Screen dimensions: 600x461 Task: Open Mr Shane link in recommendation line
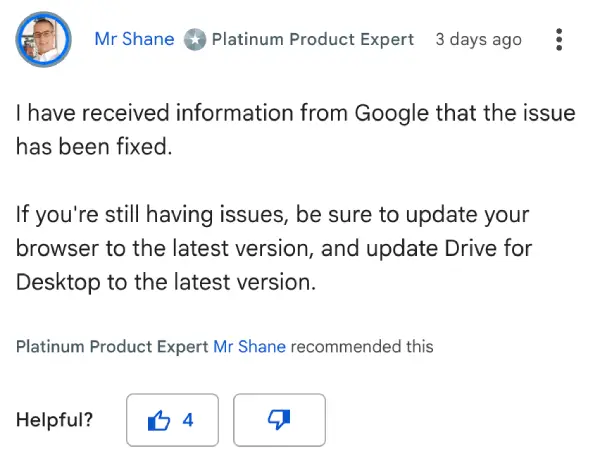[249, 347]
